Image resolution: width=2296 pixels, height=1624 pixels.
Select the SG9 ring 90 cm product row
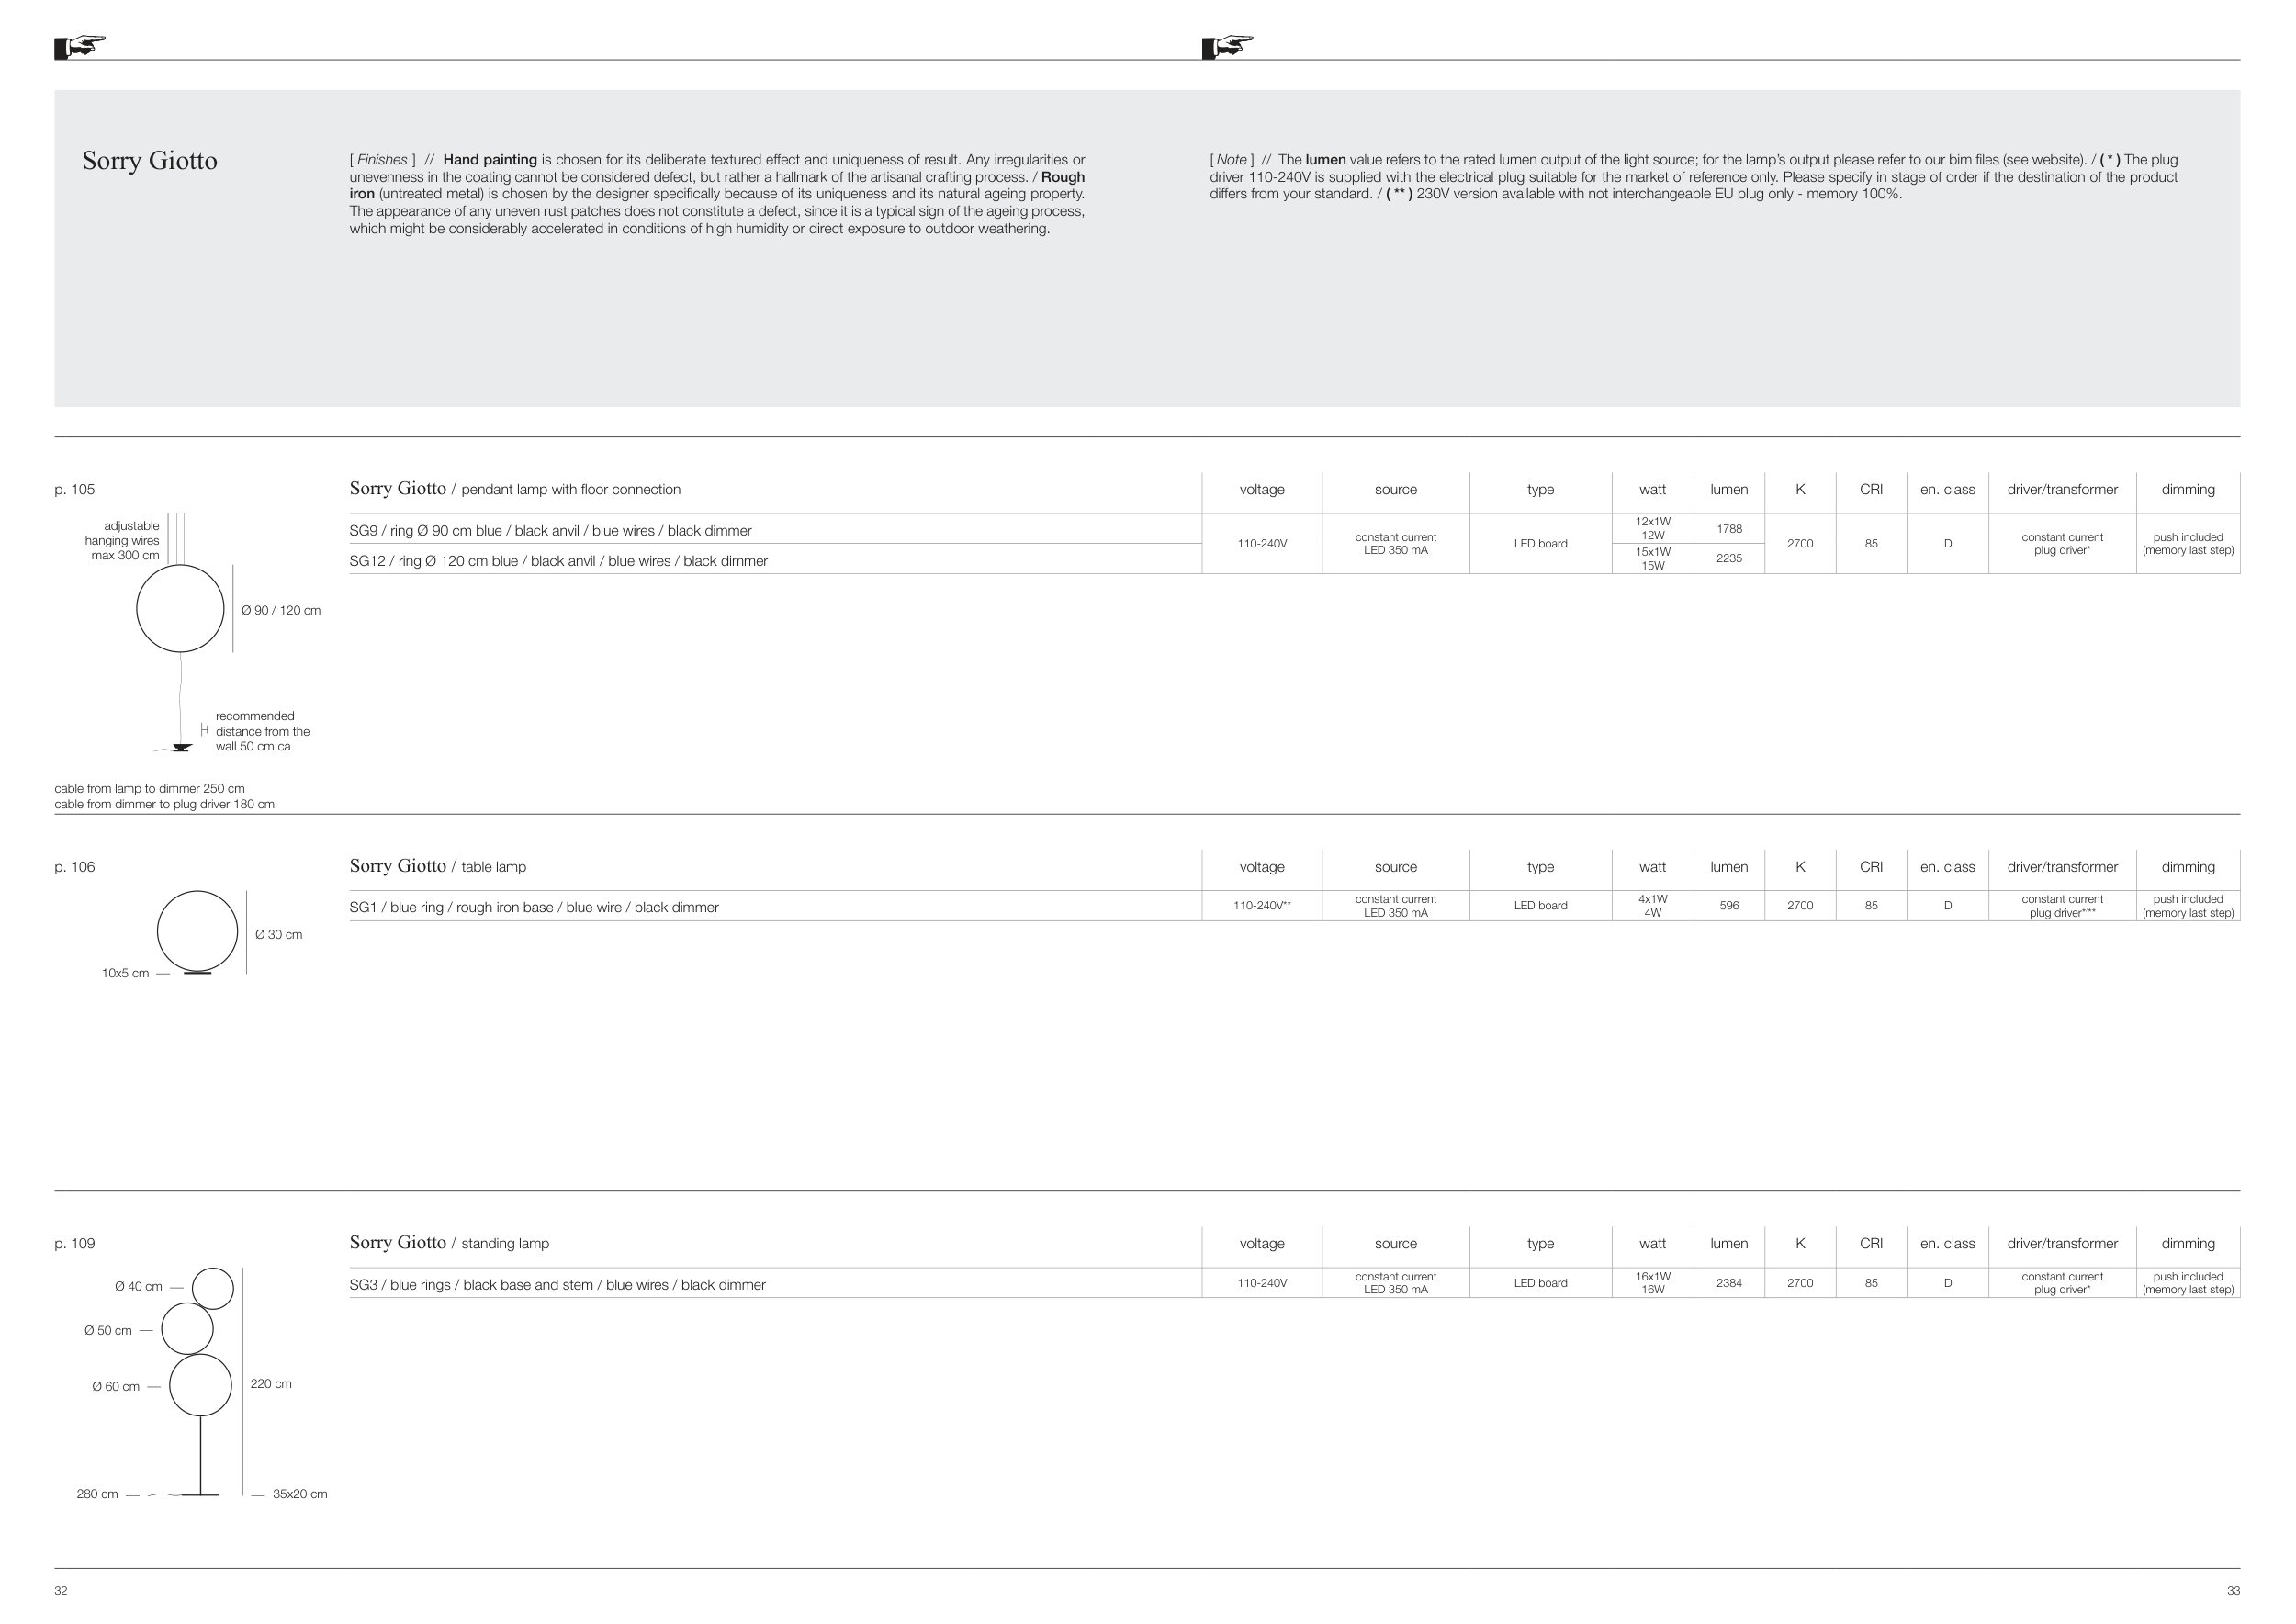click(550, 531)
